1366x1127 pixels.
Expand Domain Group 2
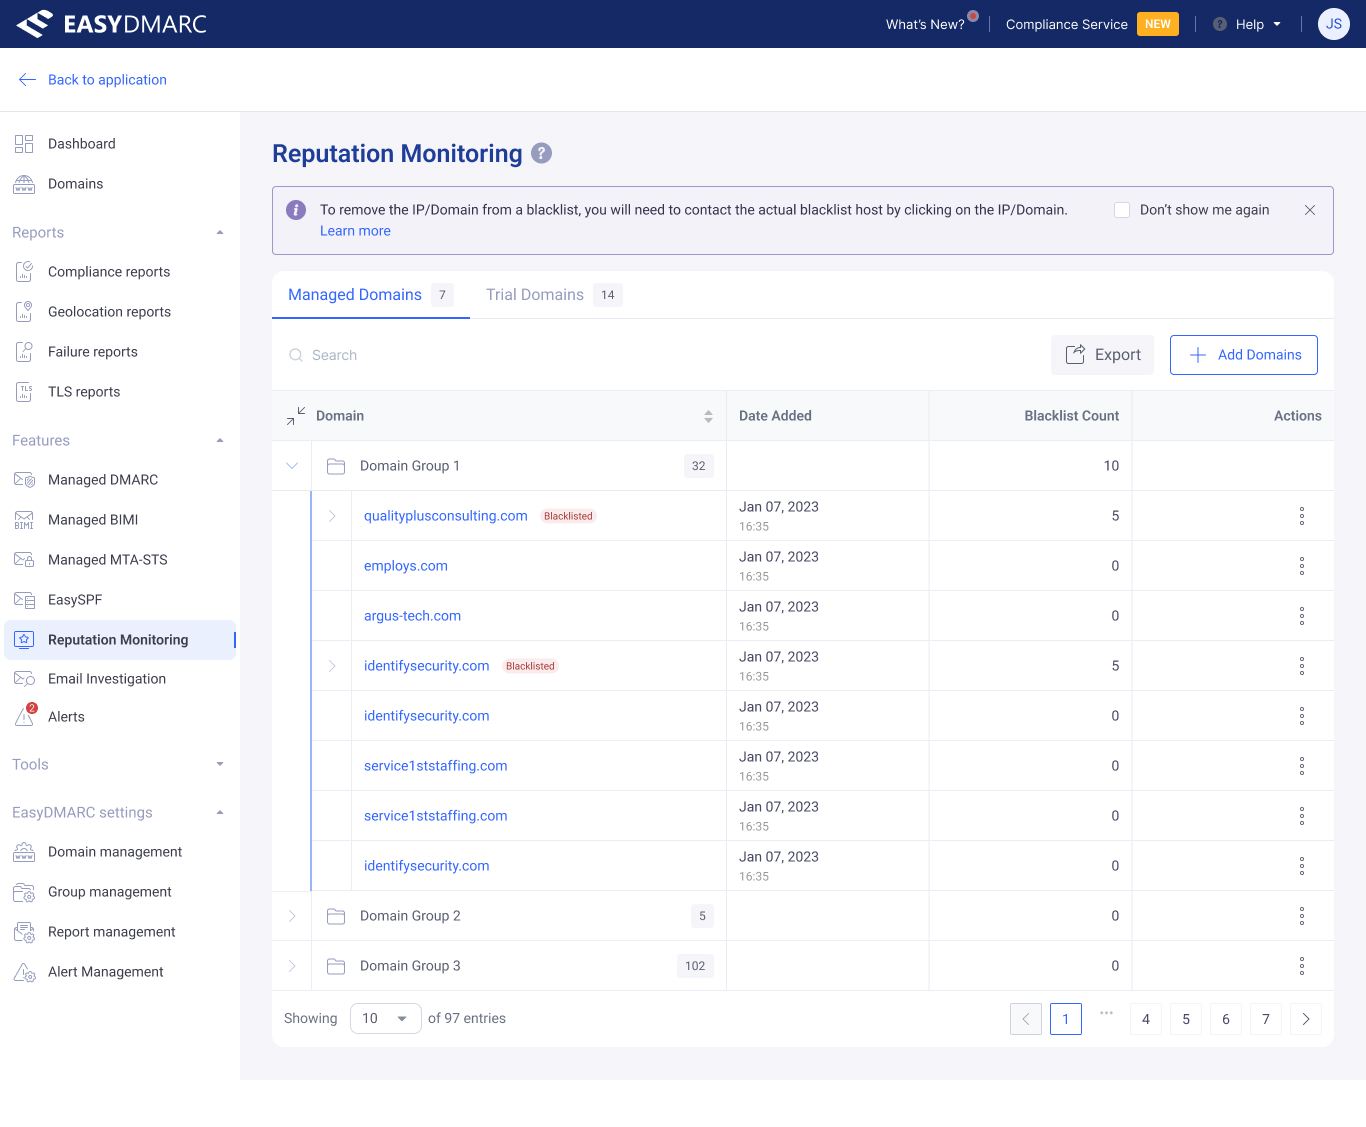pos(292,916)
